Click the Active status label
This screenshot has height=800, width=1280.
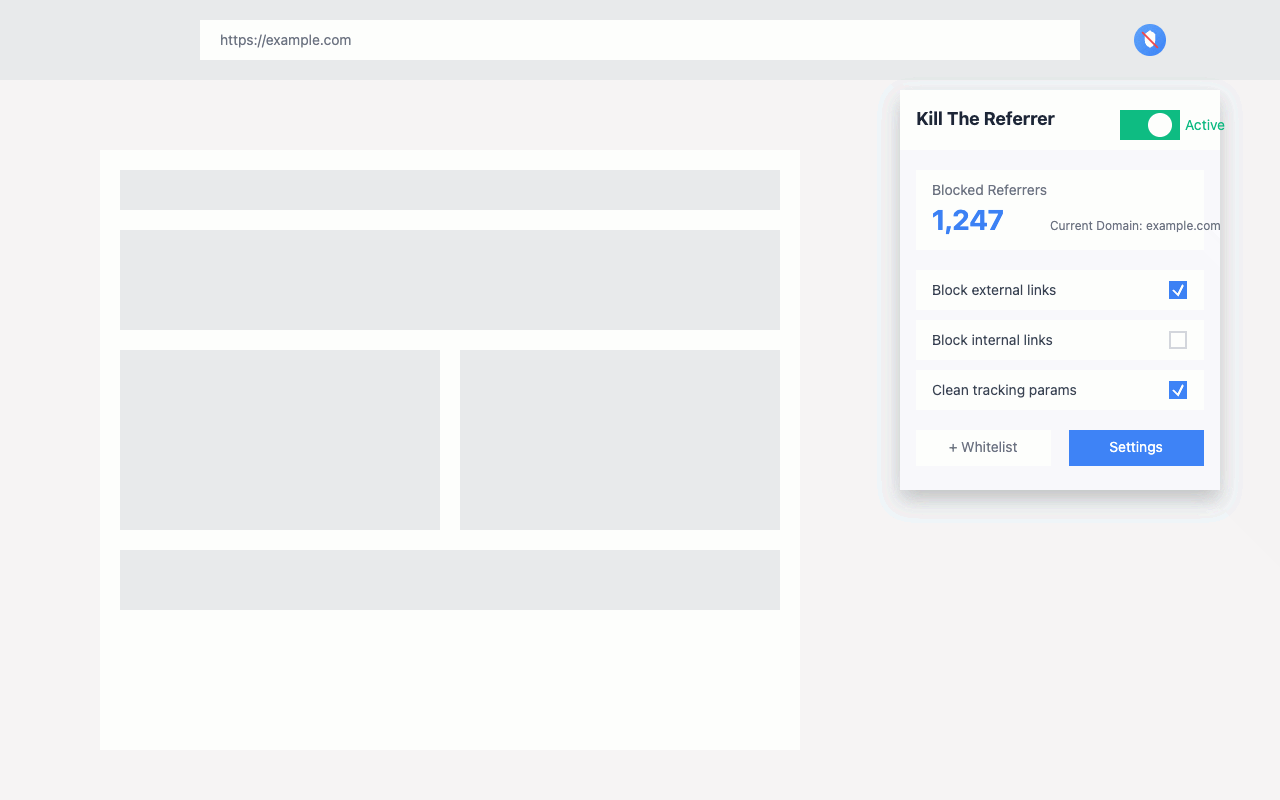tap(1204, 125)
